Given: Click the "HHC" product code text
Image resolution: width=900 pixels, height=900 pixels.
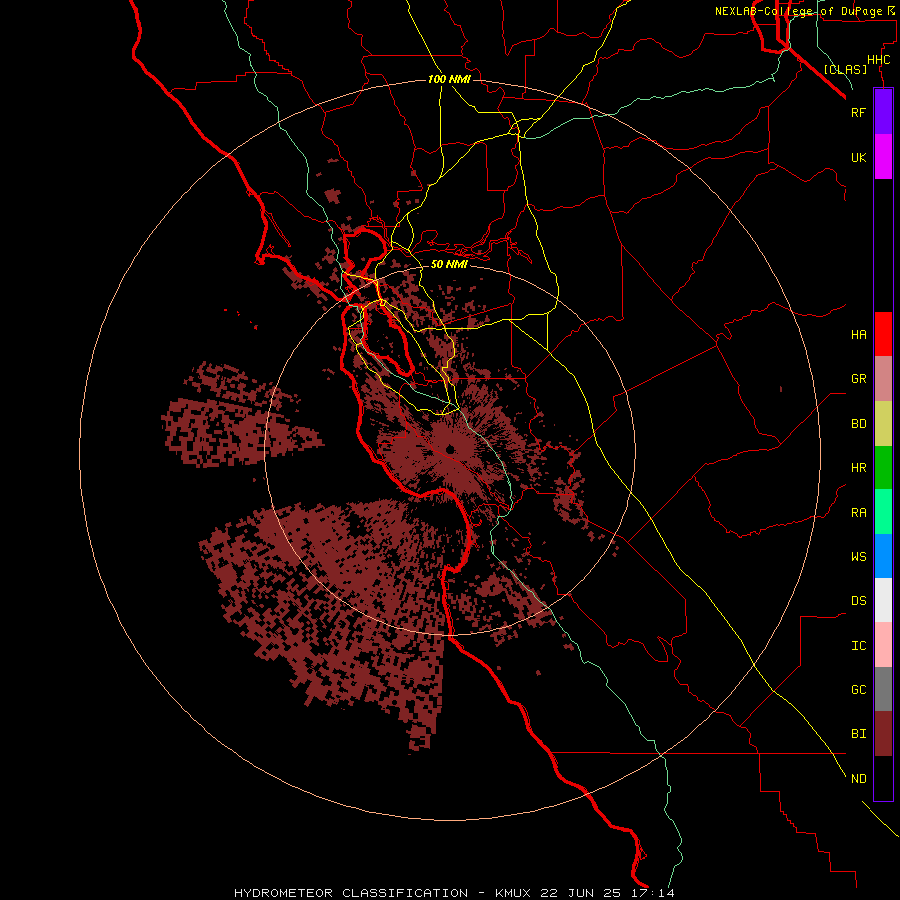Looking at the screenshot, I should (x=878, y=60).
